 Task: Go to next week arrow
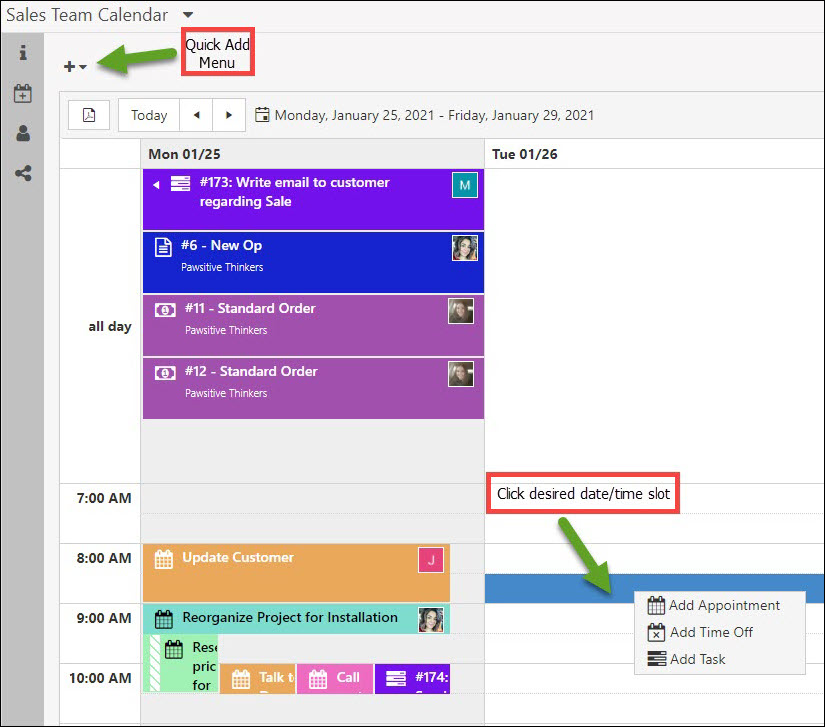229,115
